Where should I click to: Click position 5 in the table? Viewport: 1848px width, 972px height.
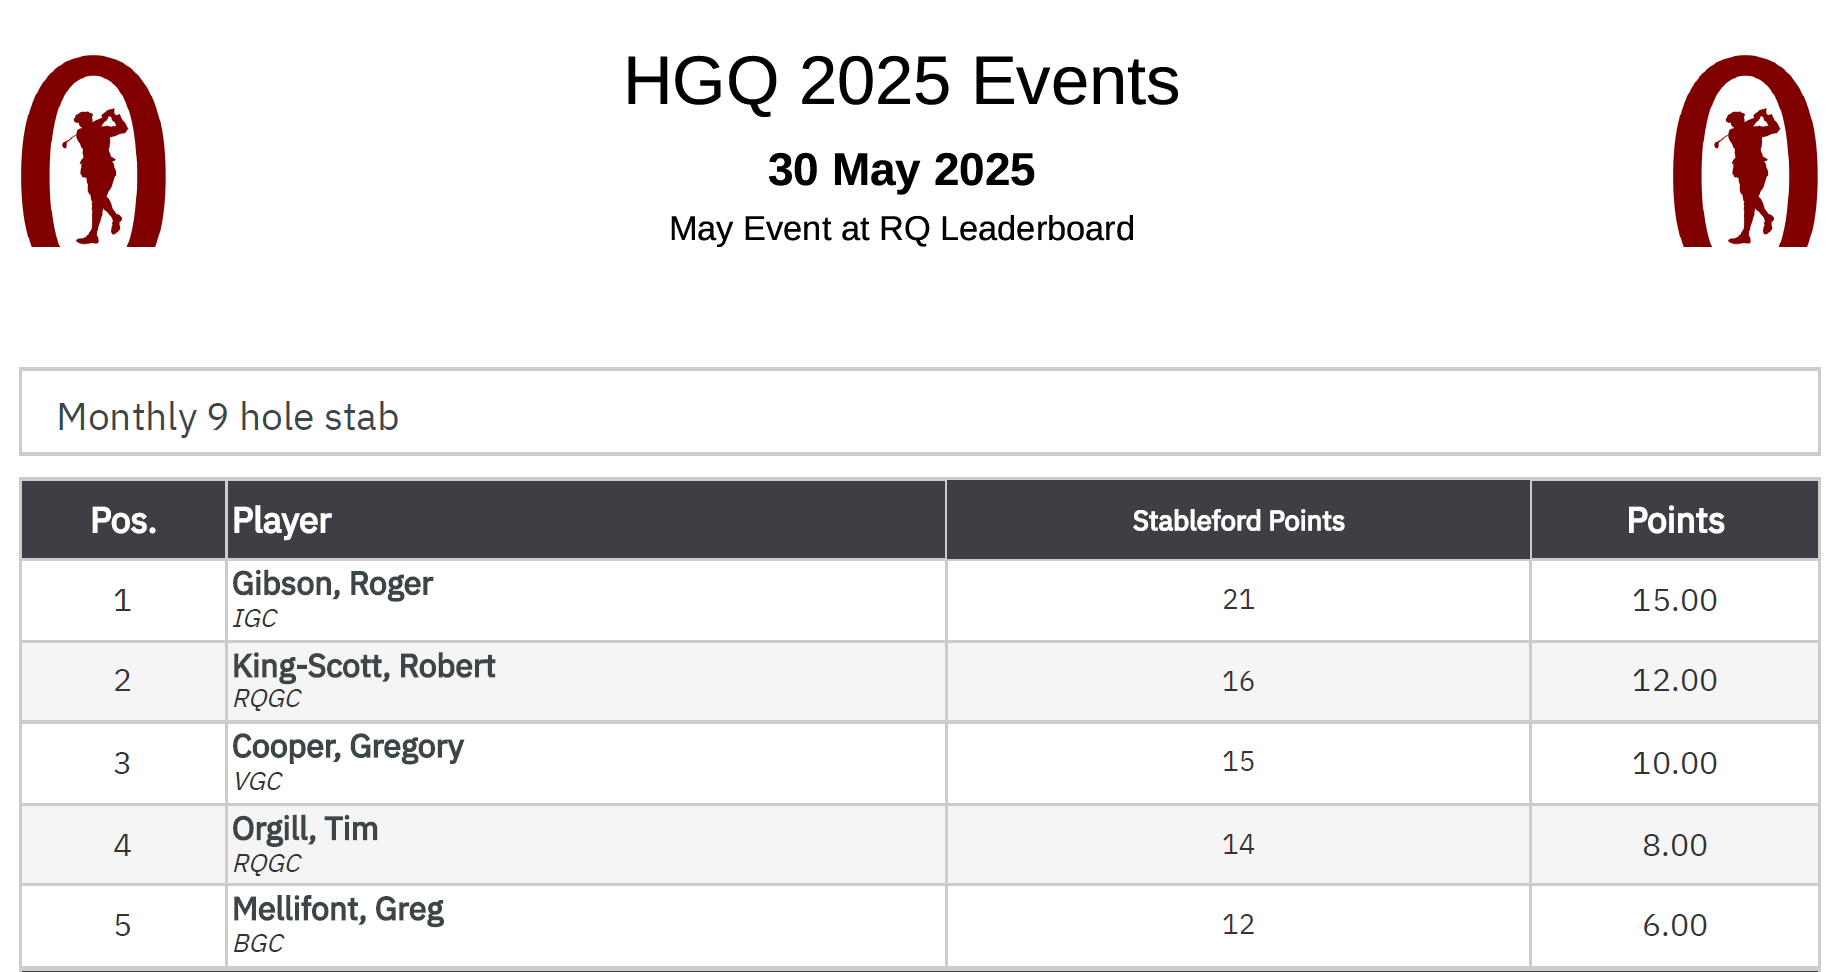click(x=123, y=925)
